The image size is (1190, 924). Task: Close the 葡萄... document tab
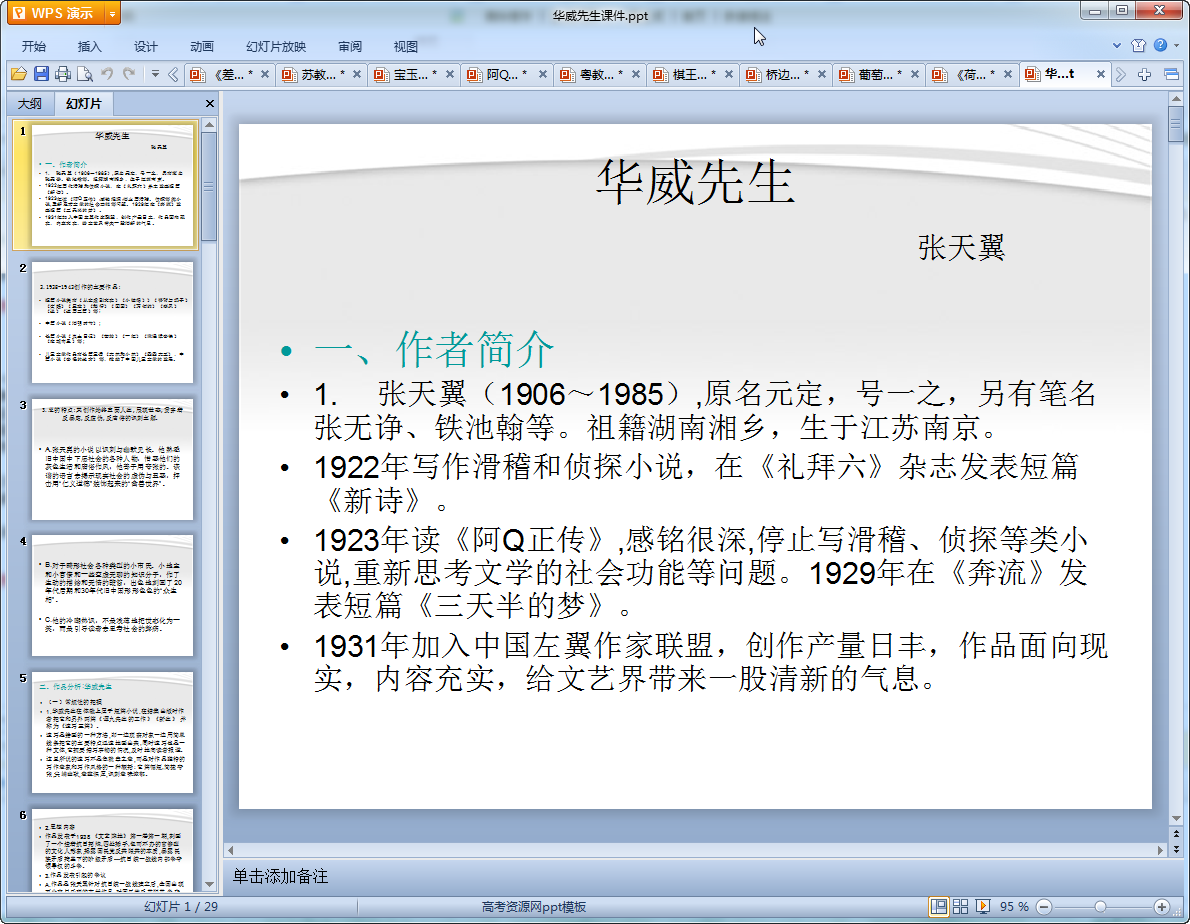[915, 74]
